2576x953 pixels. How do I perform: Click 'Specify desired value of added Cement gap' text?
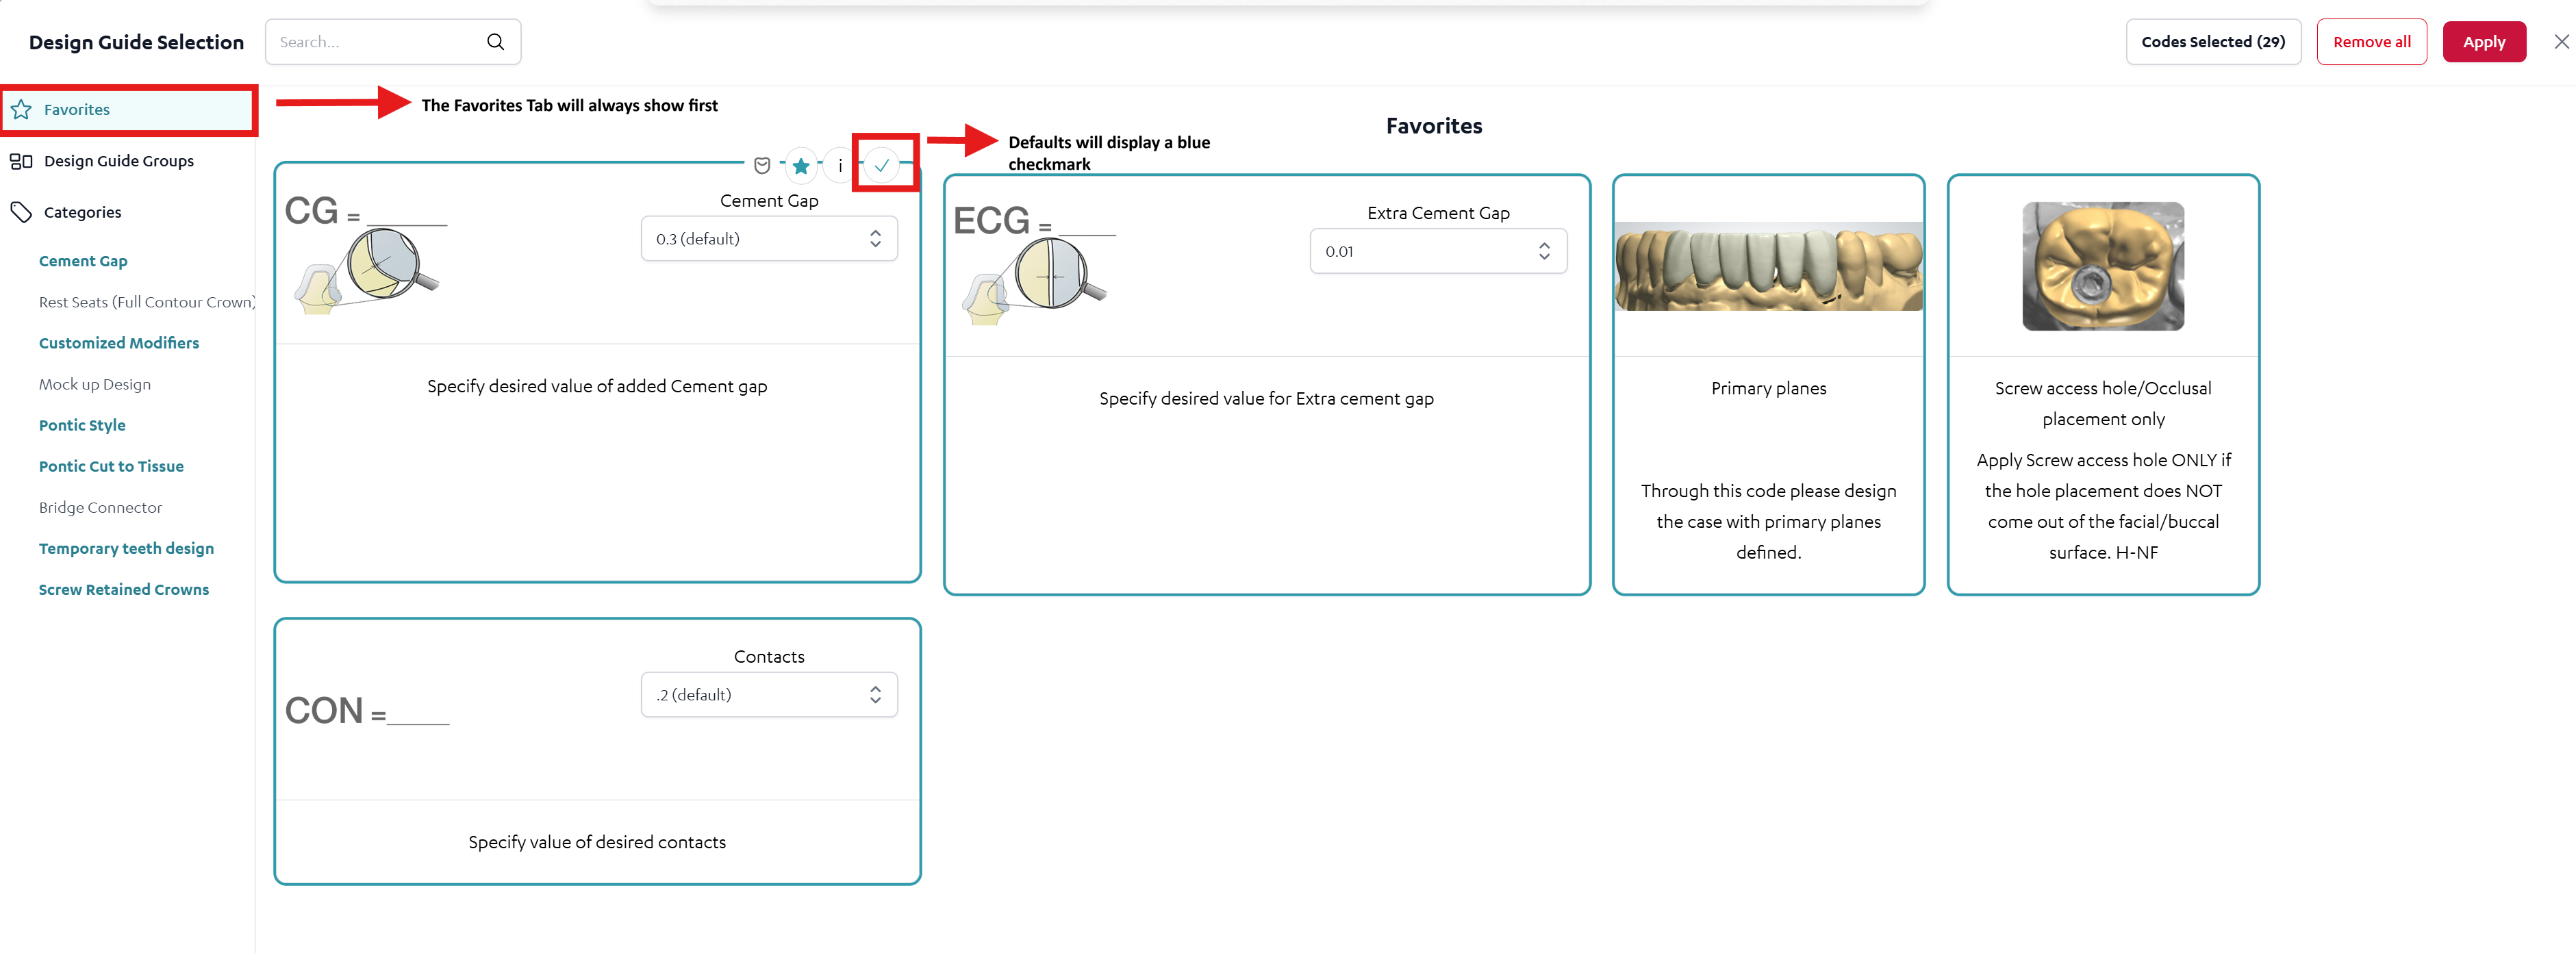click(597, 386)
